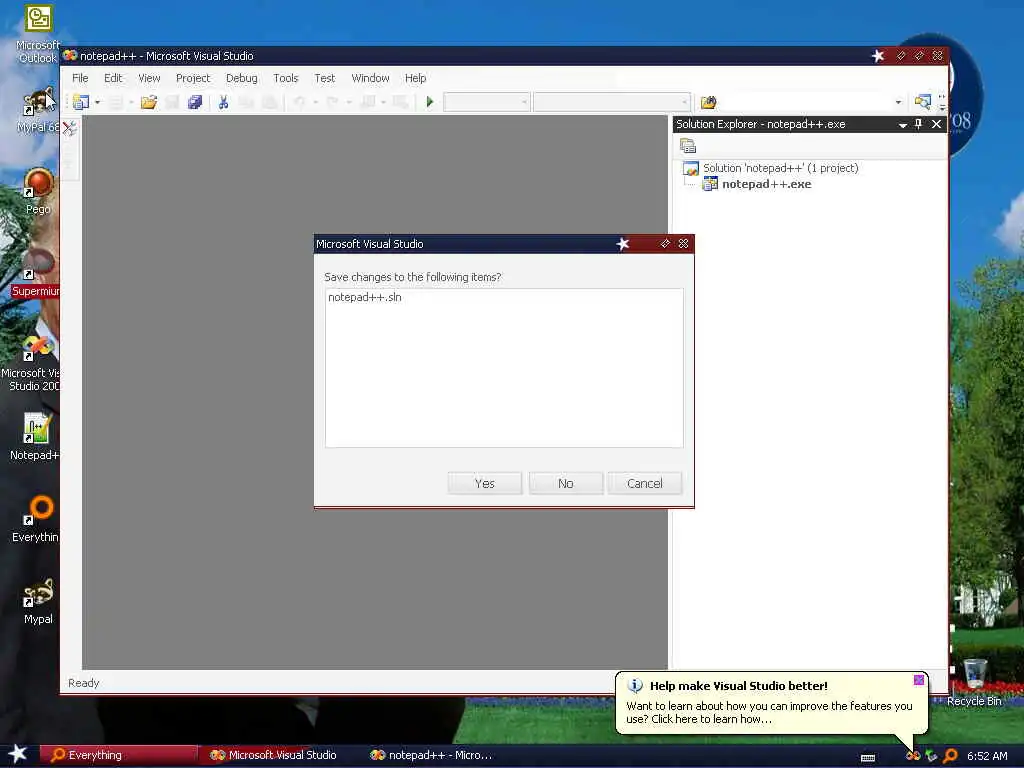The width and height of the screenshot is (1024, 768).
Task: Click the 6:52 AM taskbar clock
Action: 987,756
